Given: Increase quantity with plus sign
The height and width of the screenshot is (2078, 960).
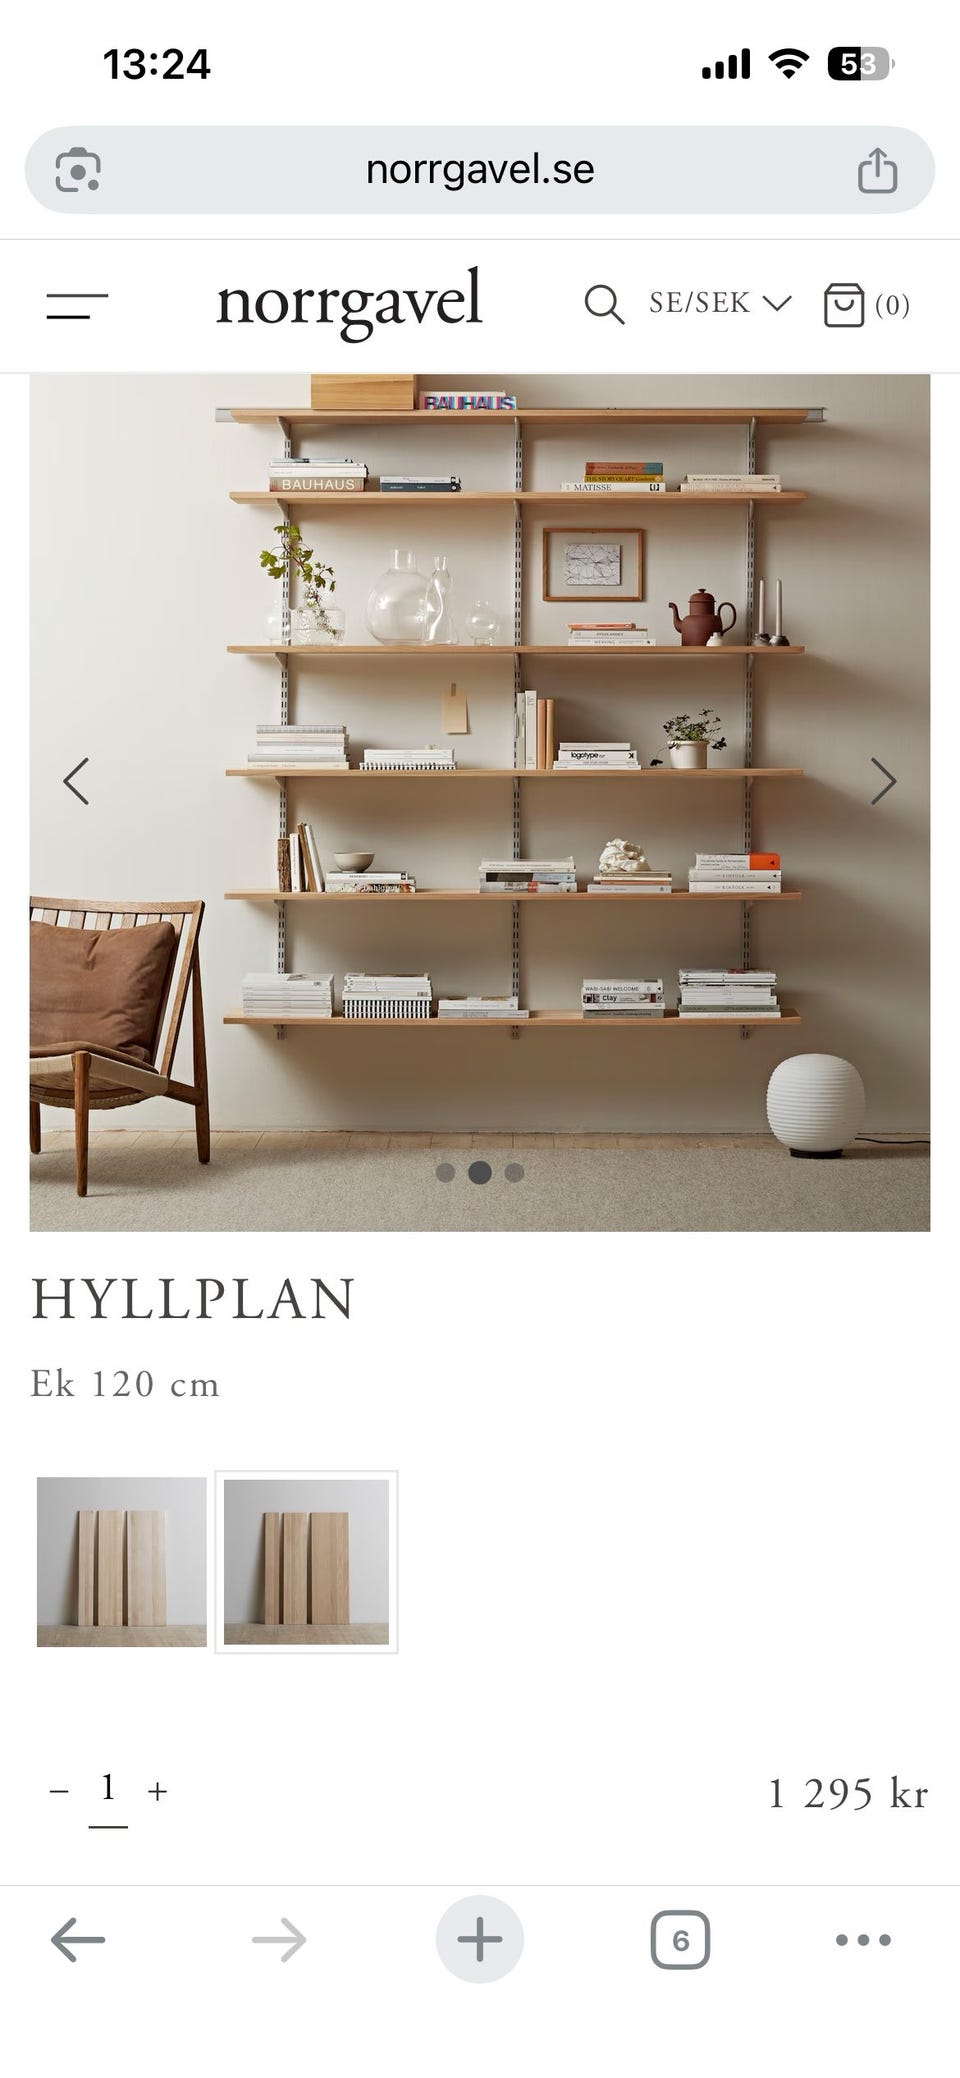Looking at the screenshot, I should tap(157, 1791).
